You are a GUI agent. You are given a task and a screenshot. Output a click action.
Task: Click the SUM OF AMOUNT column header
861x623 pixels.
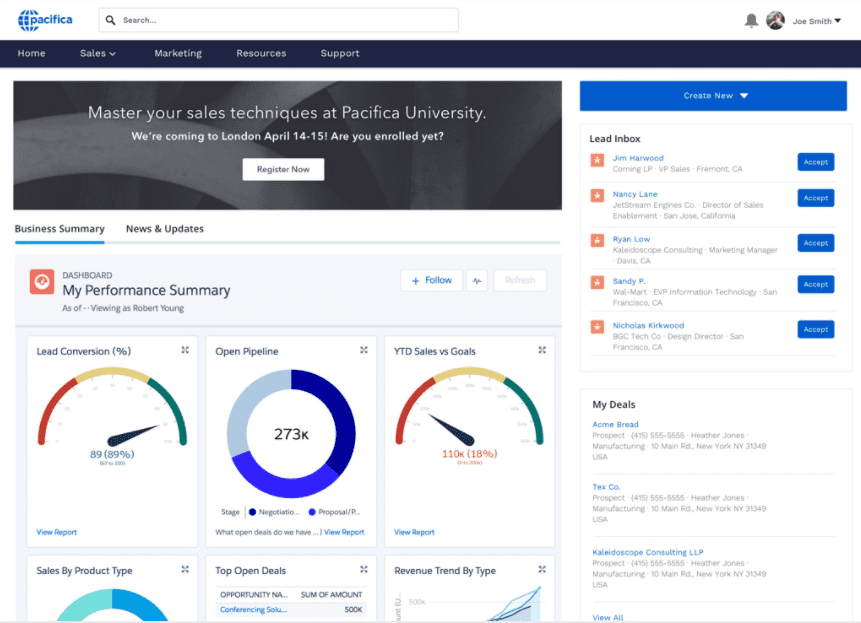331,594
